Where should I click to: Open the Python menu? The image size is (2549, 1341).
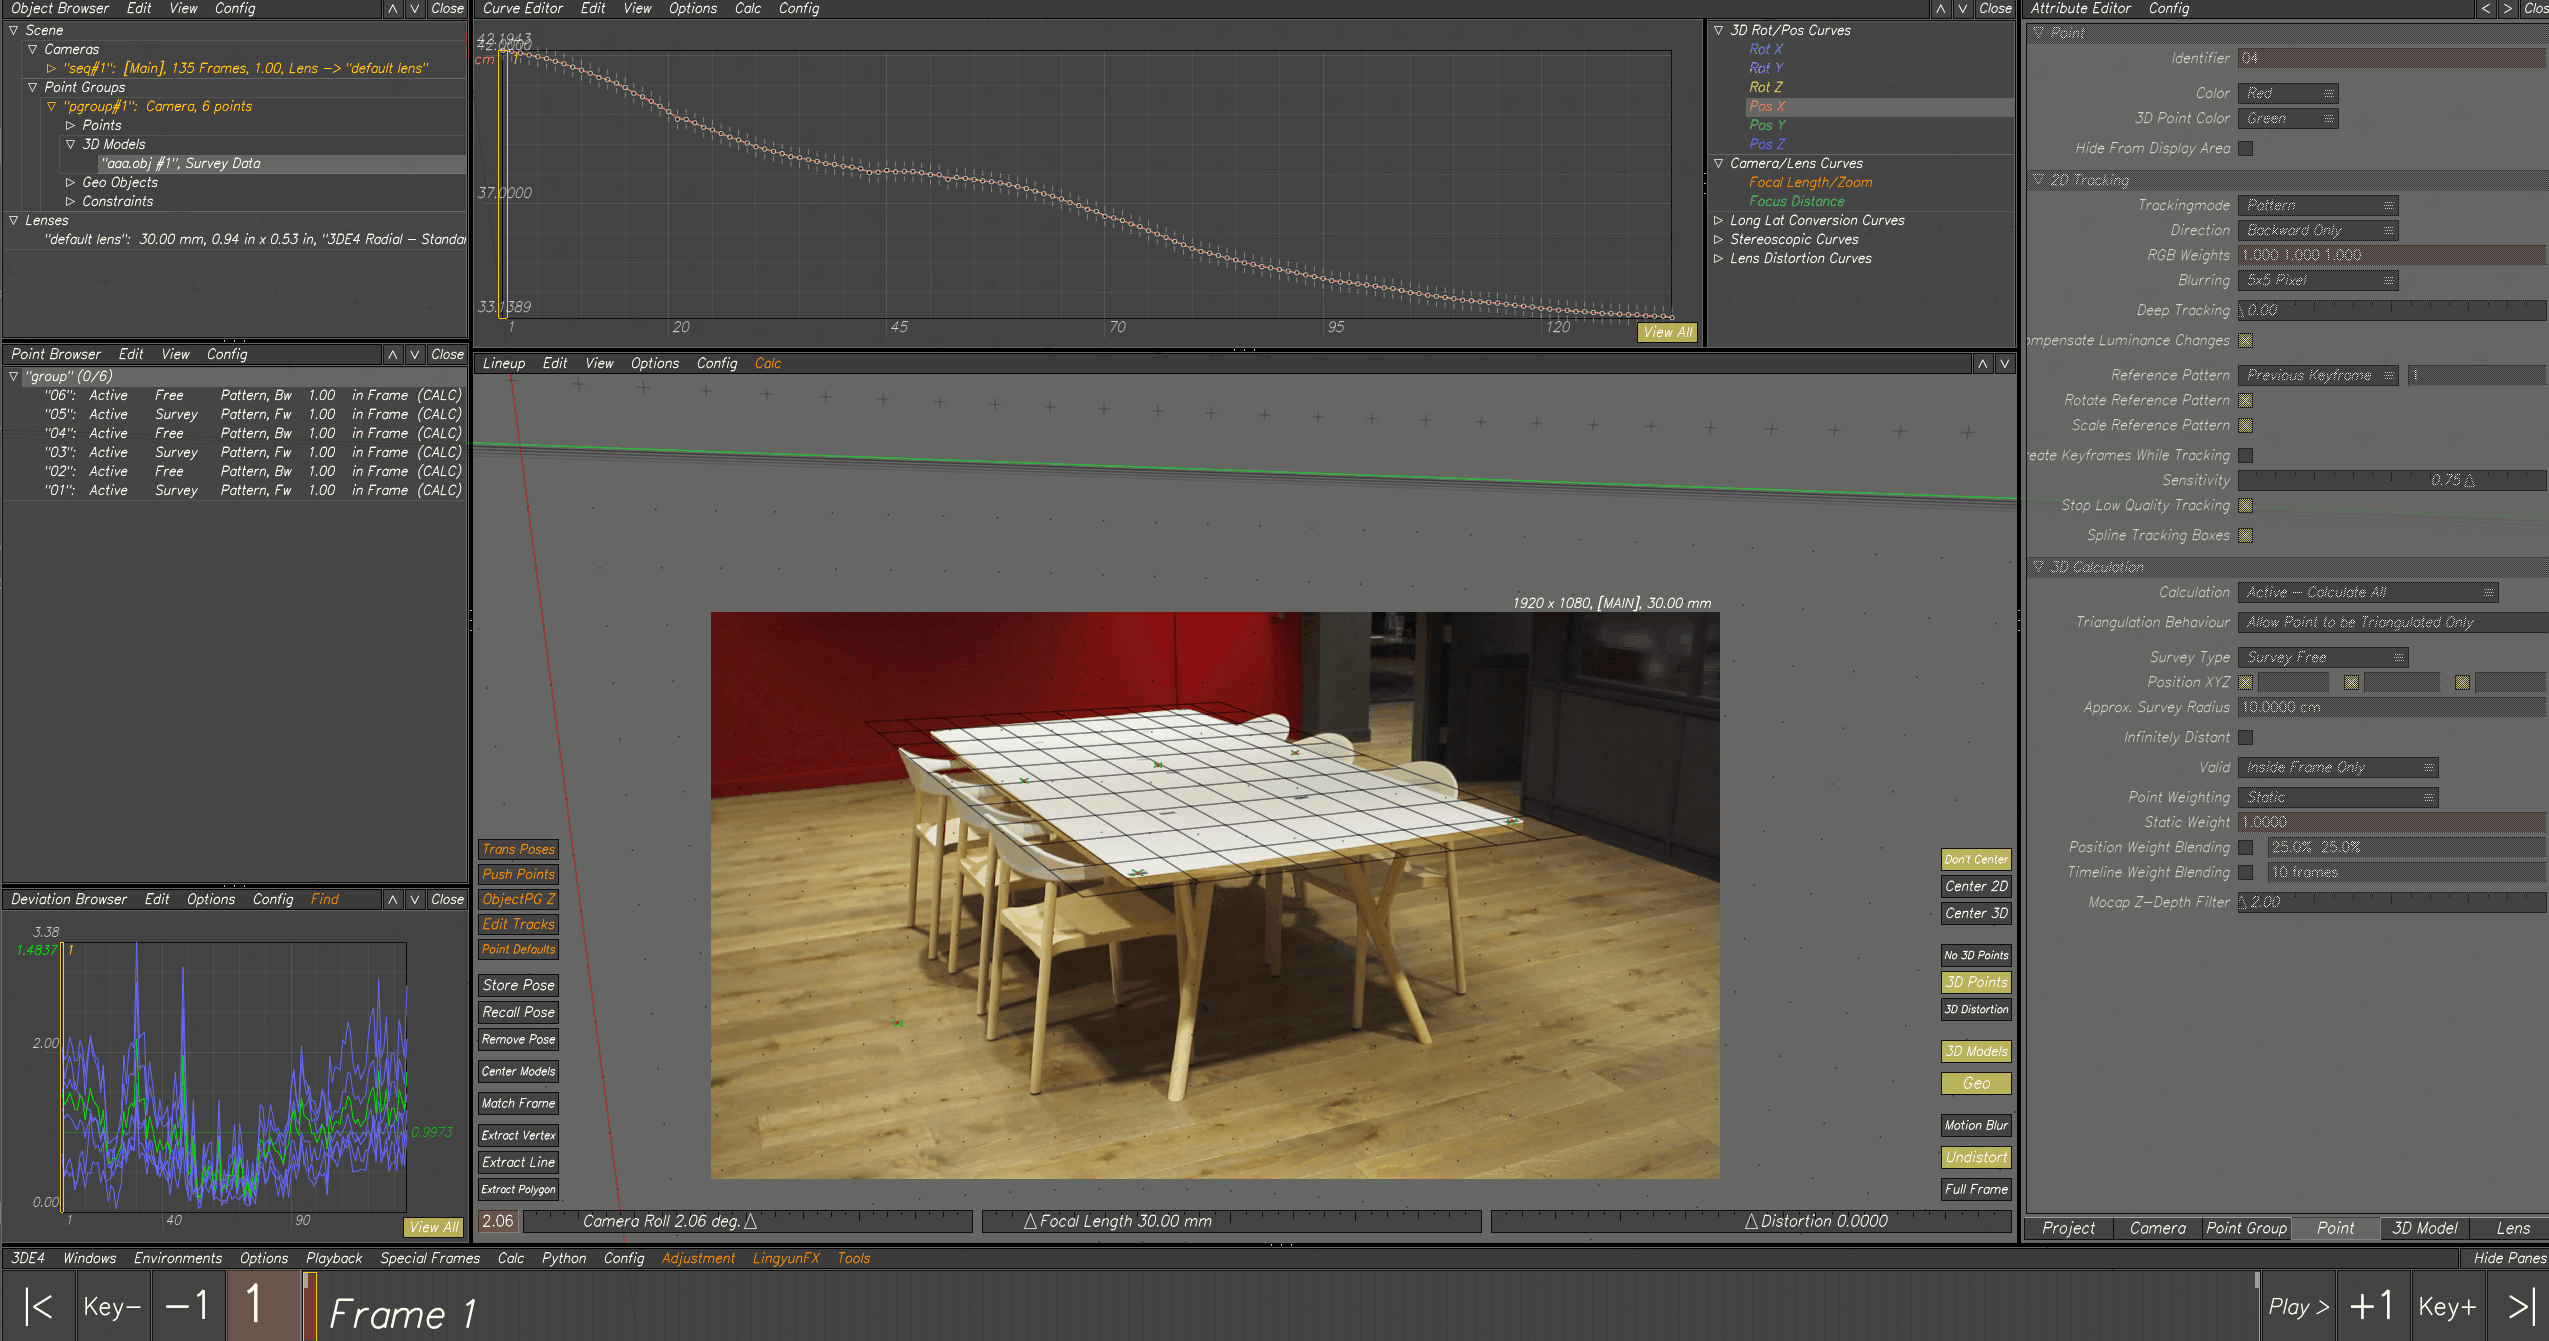click(x=563, y=1259)
